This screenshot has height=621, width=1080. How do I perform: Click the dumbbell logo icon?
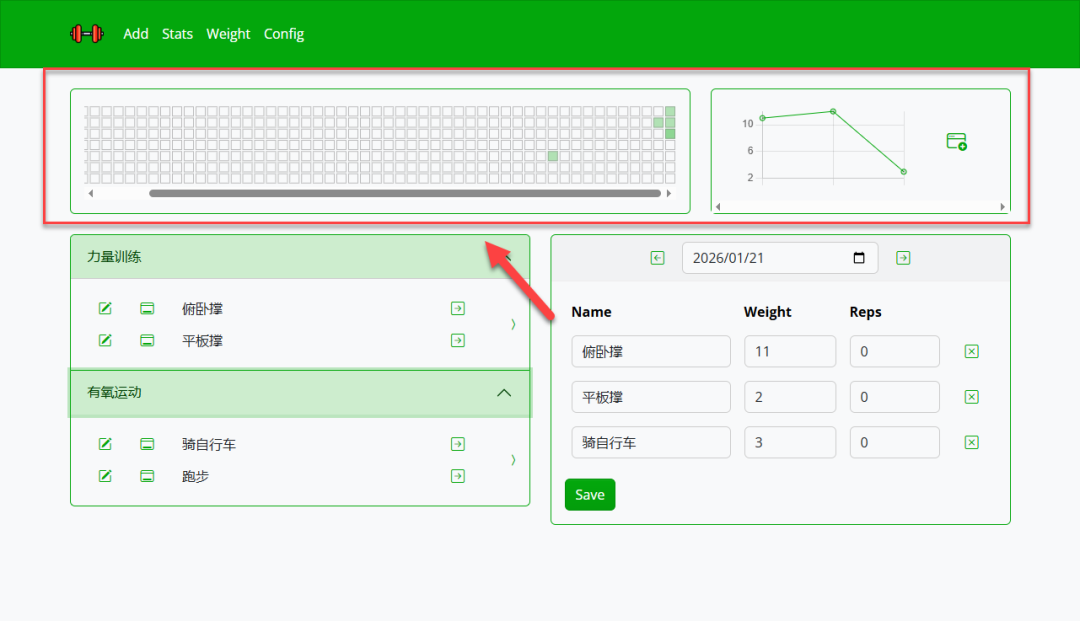coord(86,34)
